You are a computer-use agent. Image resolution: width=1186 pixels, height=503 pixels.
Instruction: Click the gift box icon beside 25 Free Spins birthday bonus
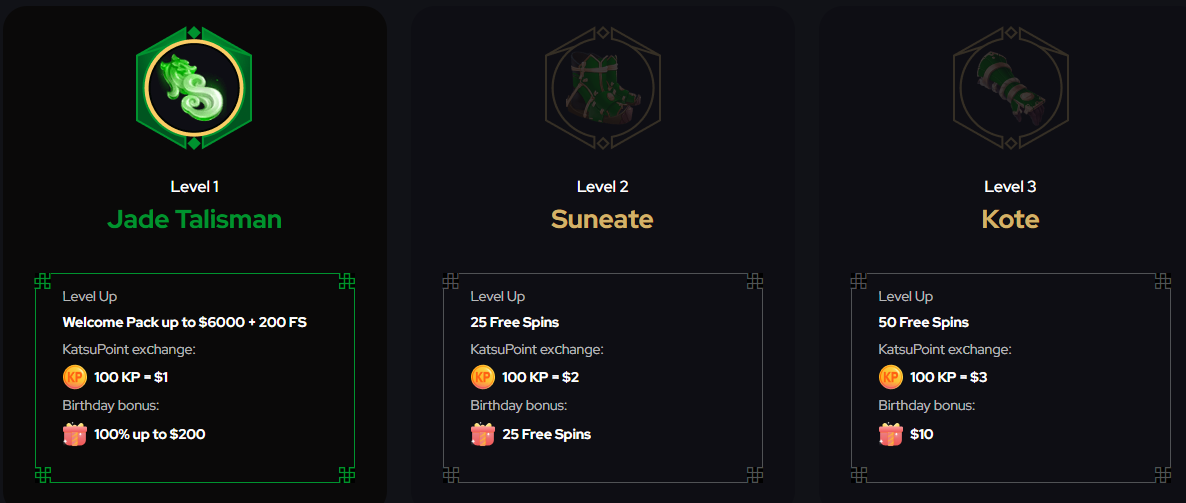(483, 434)
